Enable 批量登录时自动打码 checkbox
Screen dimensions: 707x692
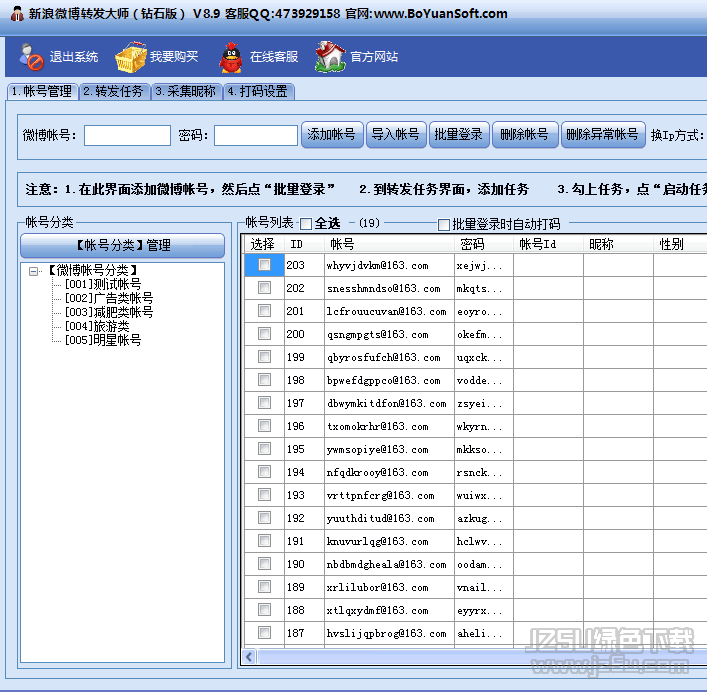[x=444, y=224]
